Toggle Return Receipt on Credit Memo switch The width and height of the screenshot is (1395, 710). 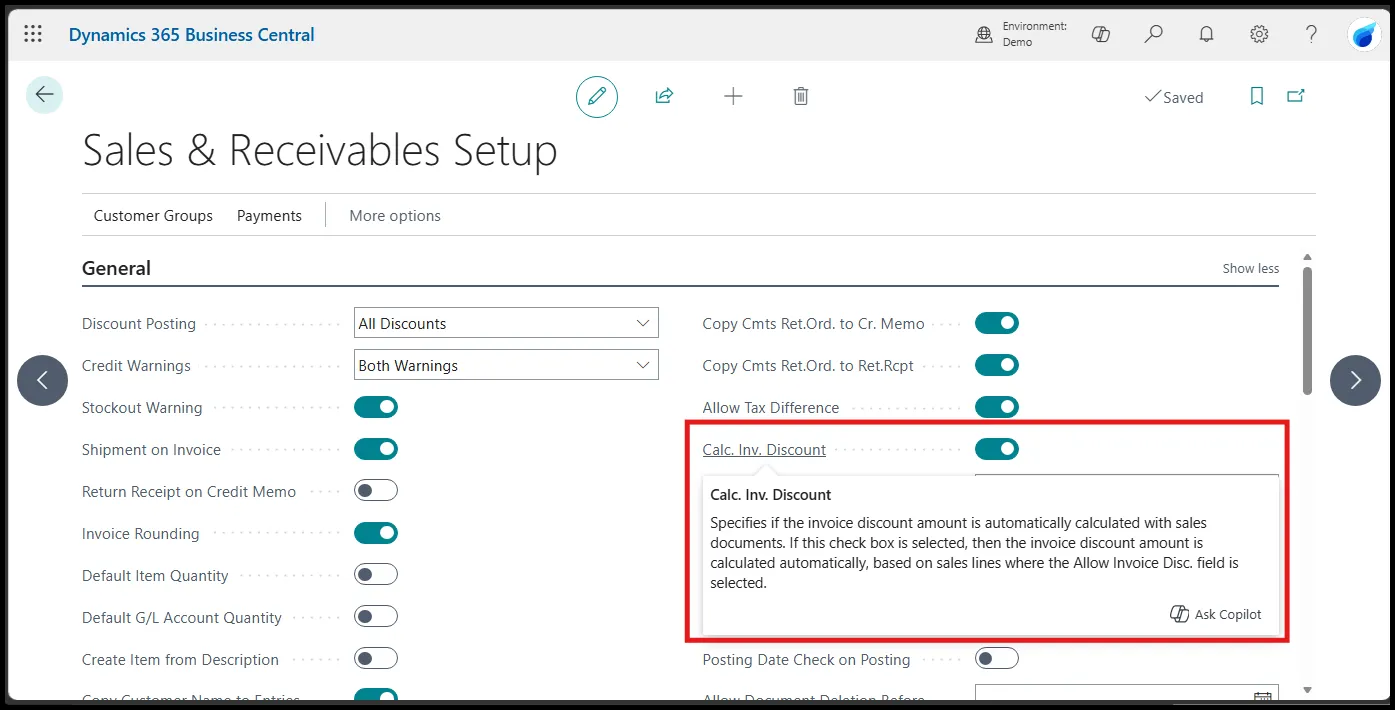click(x=376, y=491)
